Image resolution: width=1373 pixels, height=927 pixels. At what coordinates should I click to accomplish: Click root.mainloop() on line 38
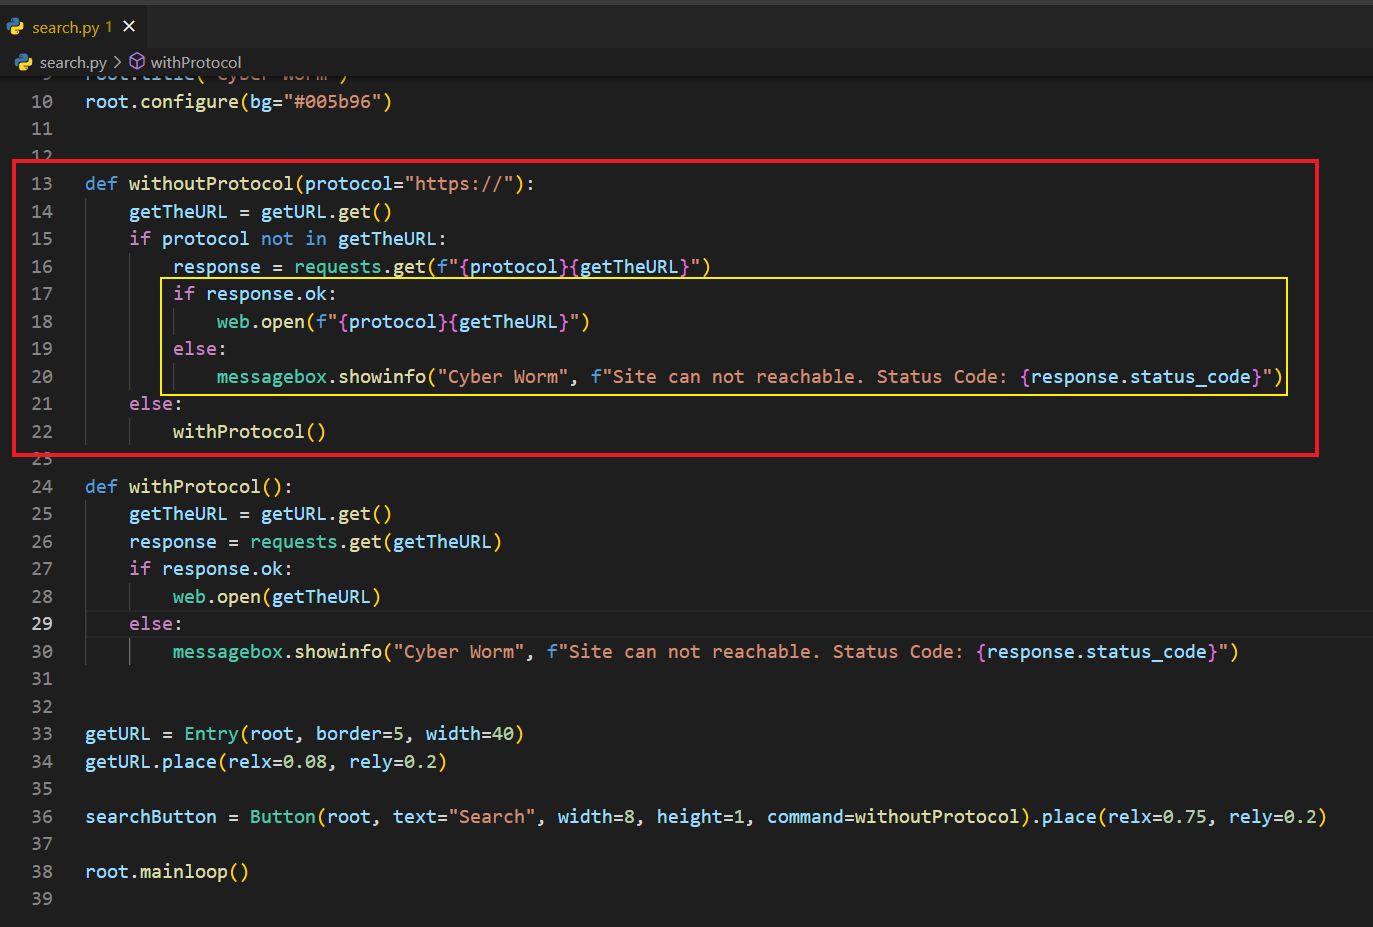click(x=167, y=872)
